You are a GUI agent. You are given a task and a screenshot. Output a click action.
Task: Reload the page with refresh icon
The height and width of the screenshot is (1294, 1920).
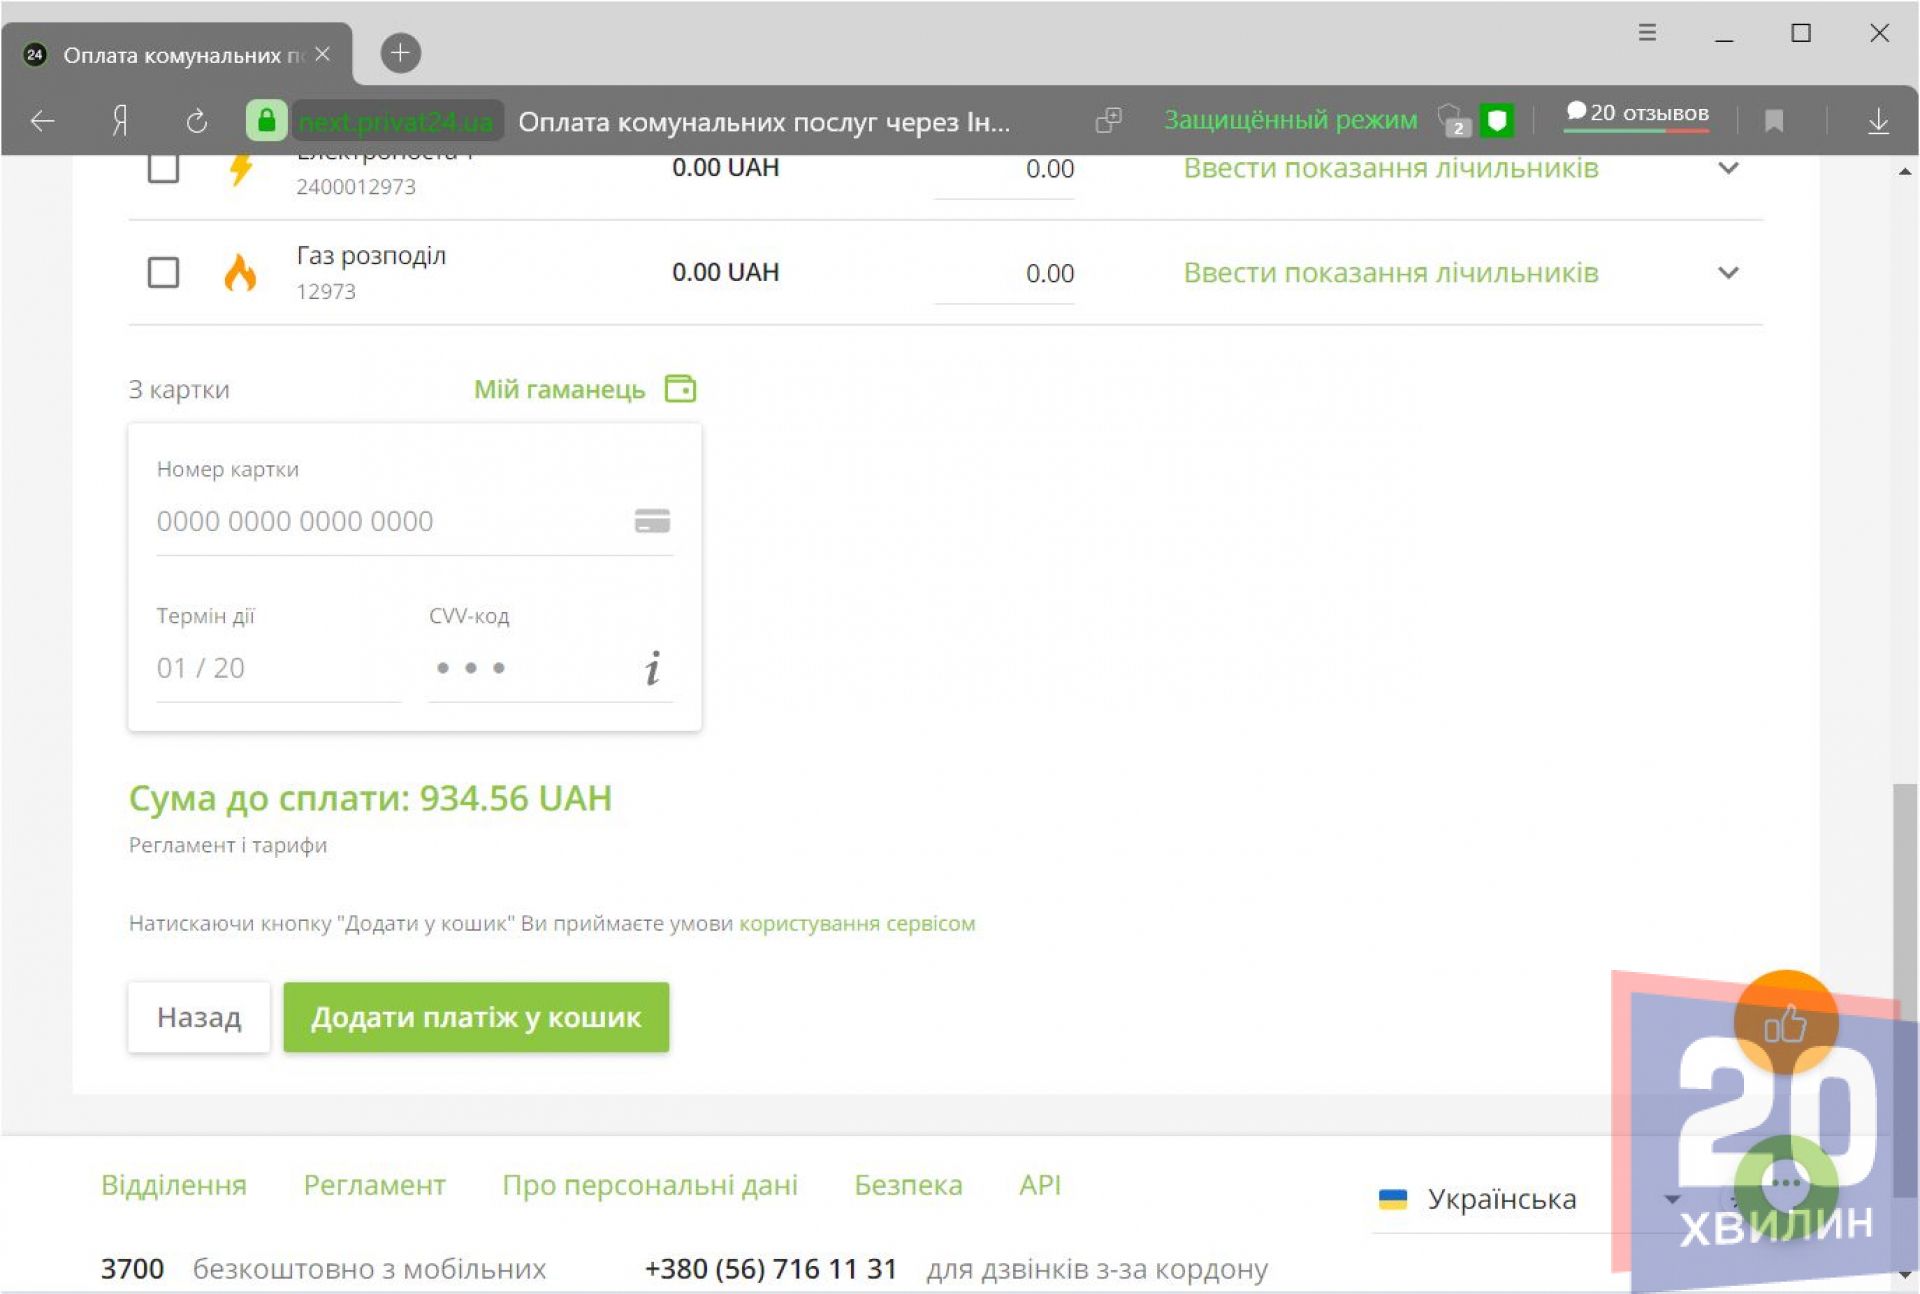coord(196,121)
